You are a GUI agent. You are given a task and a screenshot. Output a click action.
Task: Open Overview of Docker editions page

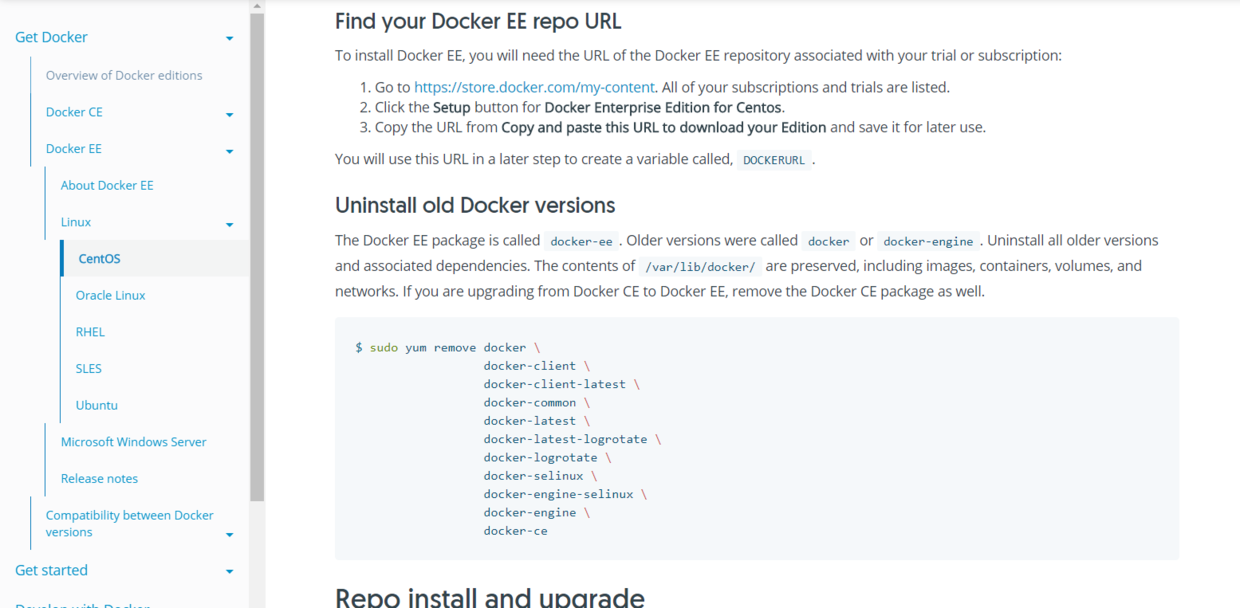124,75
